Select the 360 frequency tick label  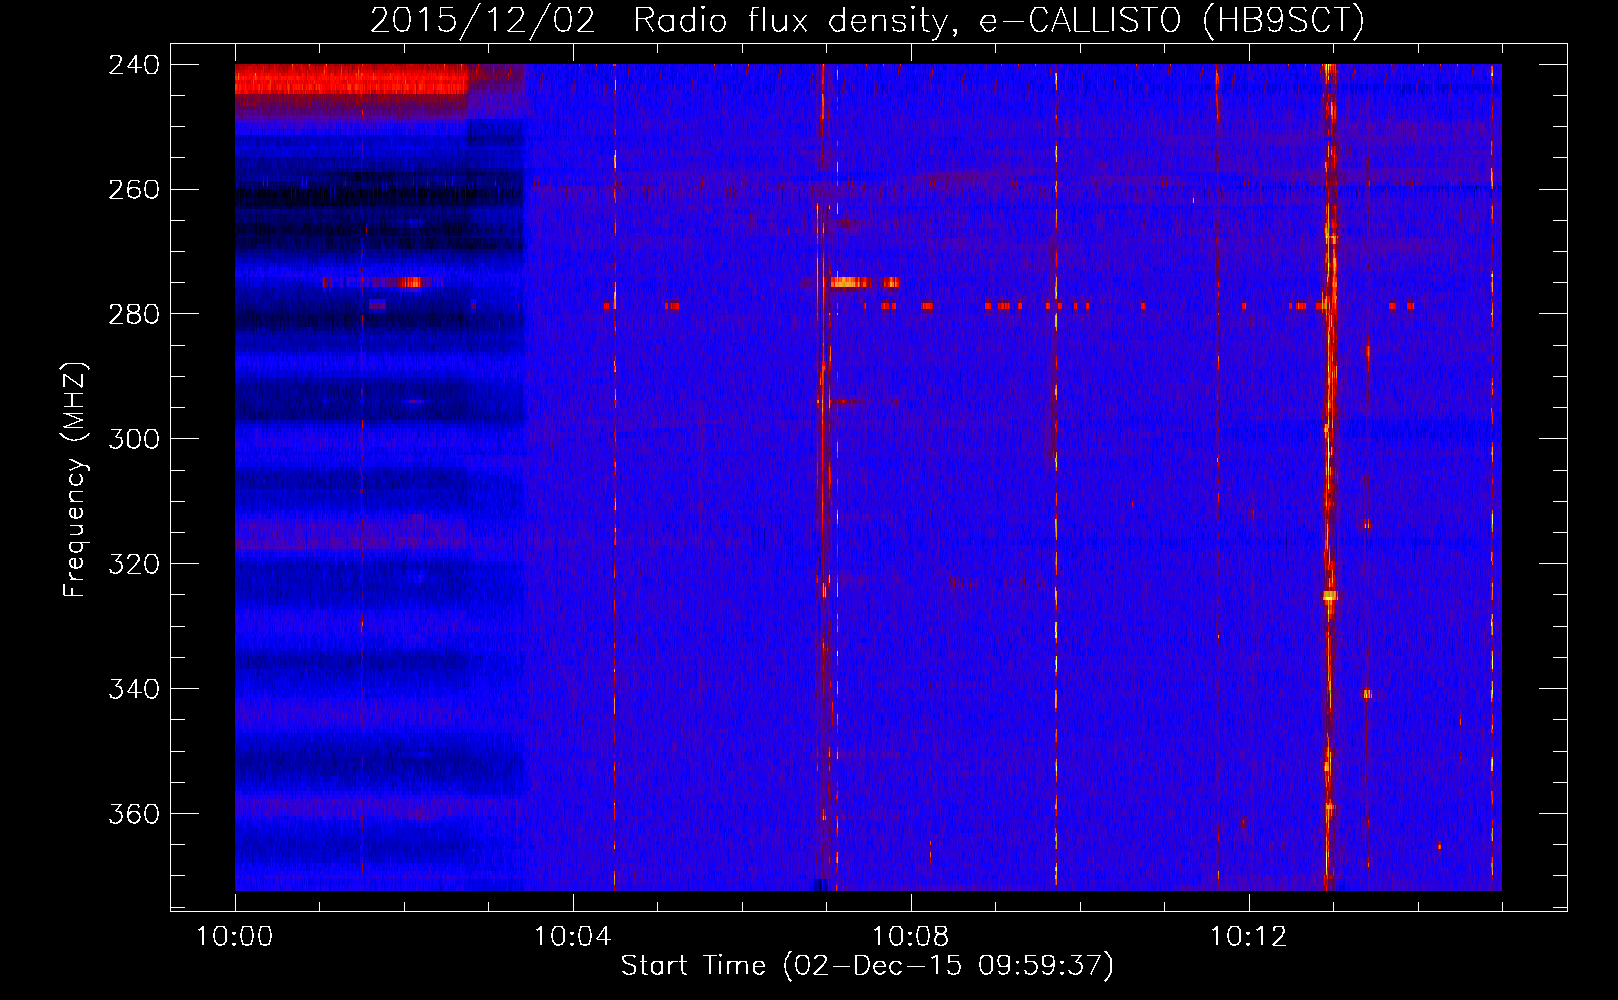pos(134,815)
